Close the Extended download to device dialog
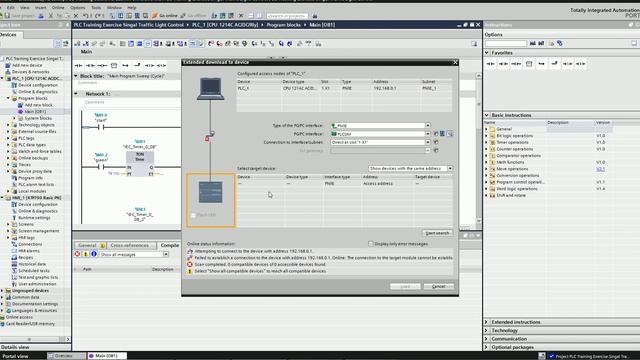This screenshot has width=640, height=360. [x=455, y=62]
